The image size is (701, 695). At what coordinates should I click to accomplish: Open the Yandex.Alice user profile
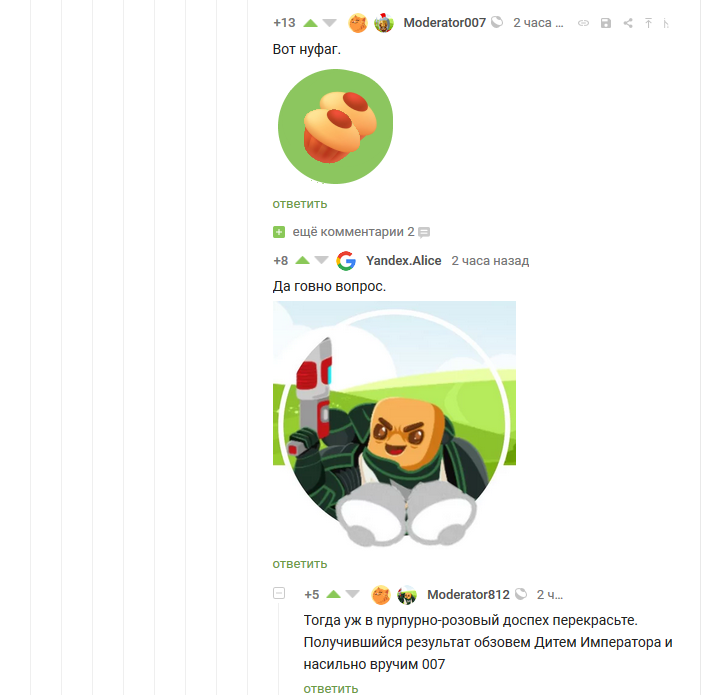pos(404,261)
